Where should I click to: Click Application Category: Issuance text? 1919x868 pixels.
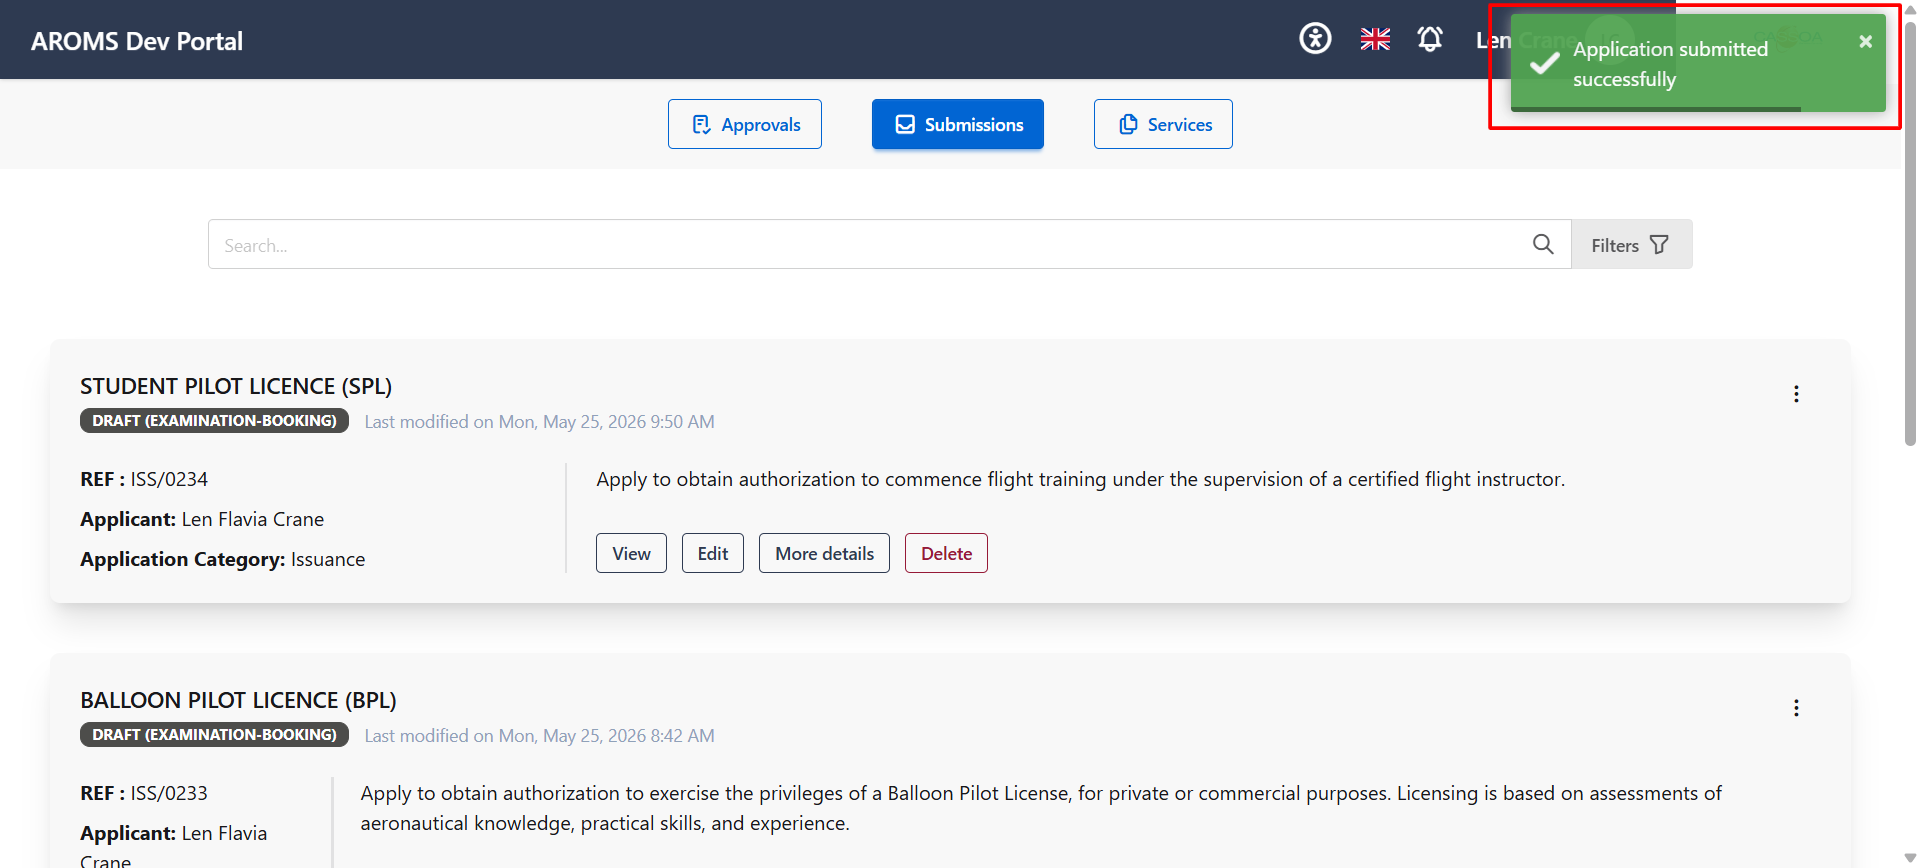pyautogui.click(x=222, y=559)
